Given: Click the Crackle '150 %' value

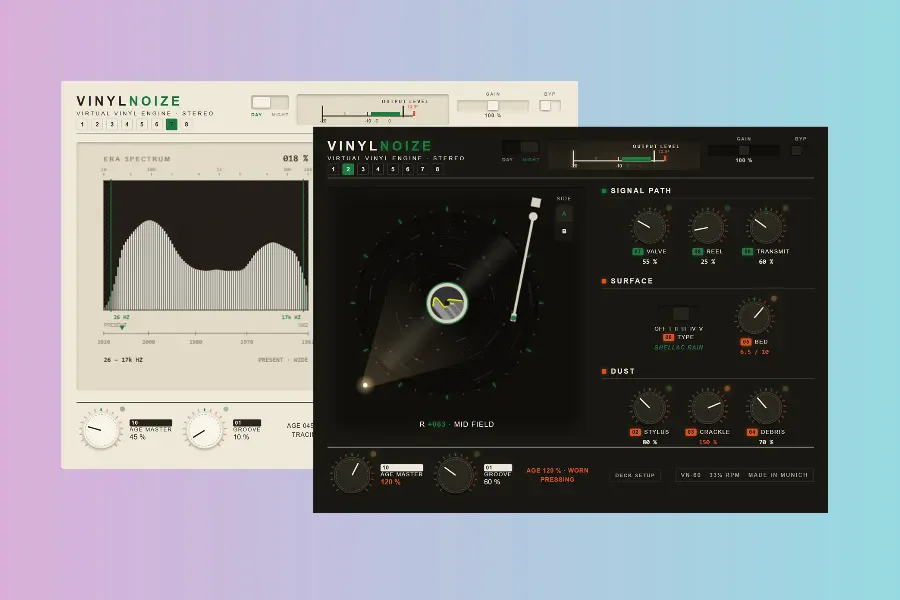Looking at the screenshot, I should [x=708, y=442].
